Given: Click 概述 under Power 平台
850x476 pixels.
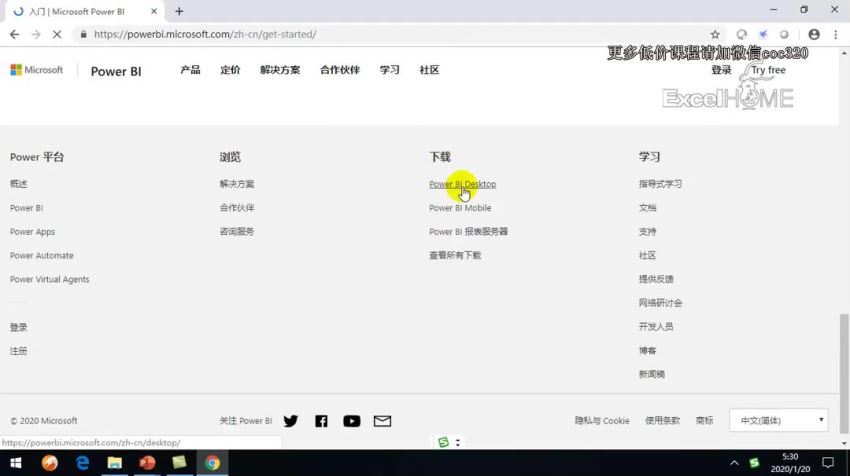Looking at the screenshot, I should [x=18, y=184].
